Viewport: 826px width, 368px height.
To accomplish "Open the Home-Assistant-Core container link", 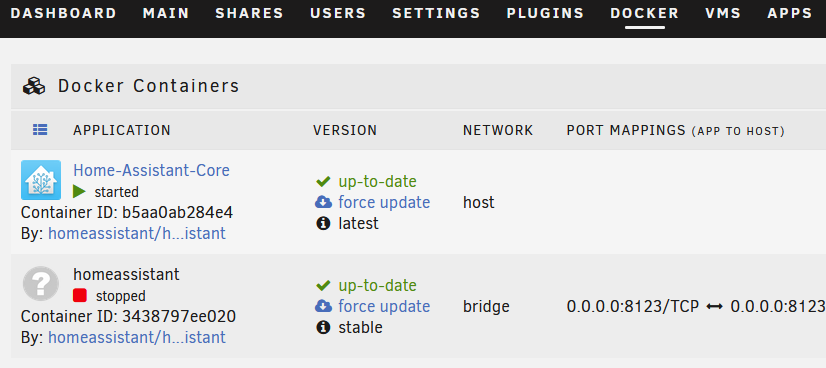I will click(151, 170).
